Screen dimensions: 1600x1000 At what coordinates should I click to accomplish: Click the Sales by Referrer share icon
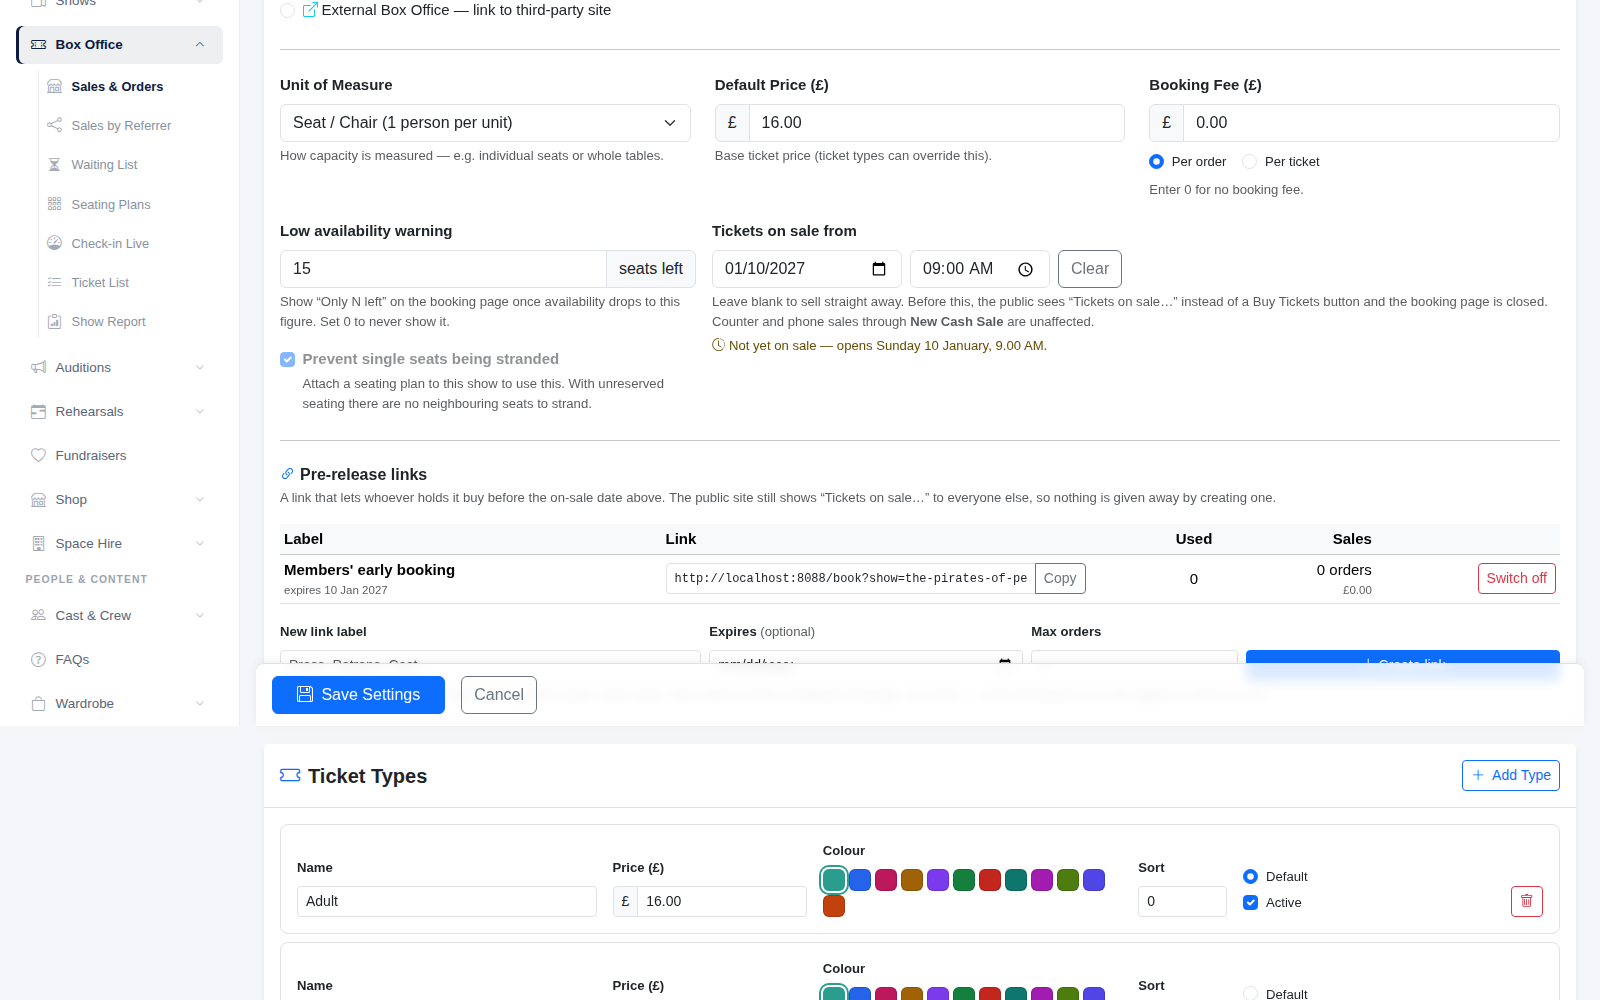click(55, 126)
